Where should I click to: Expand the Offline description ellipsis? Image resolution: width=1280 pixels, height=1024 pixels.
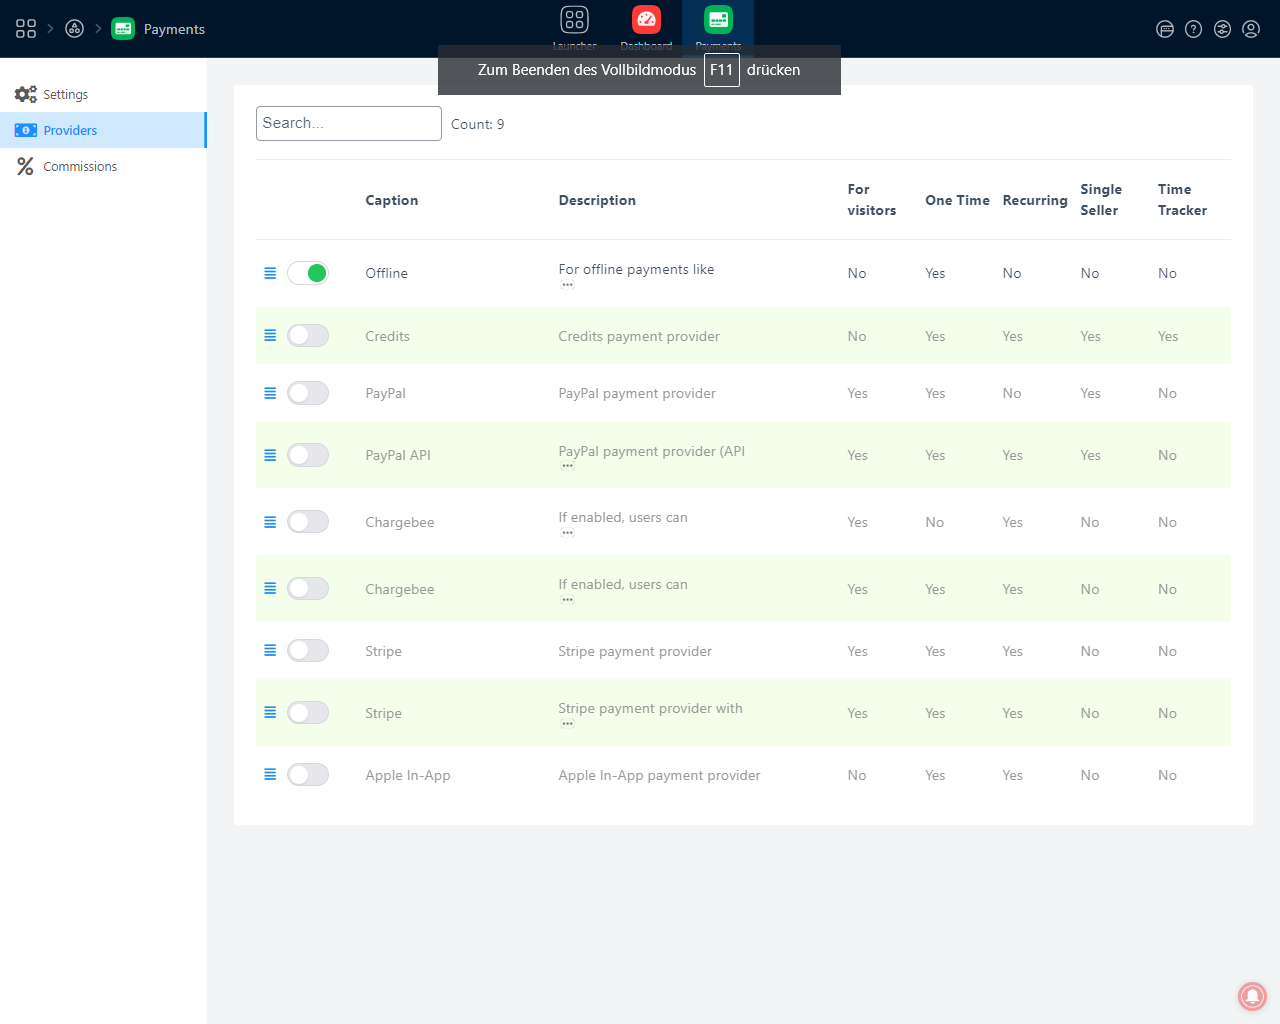(567, 285)
